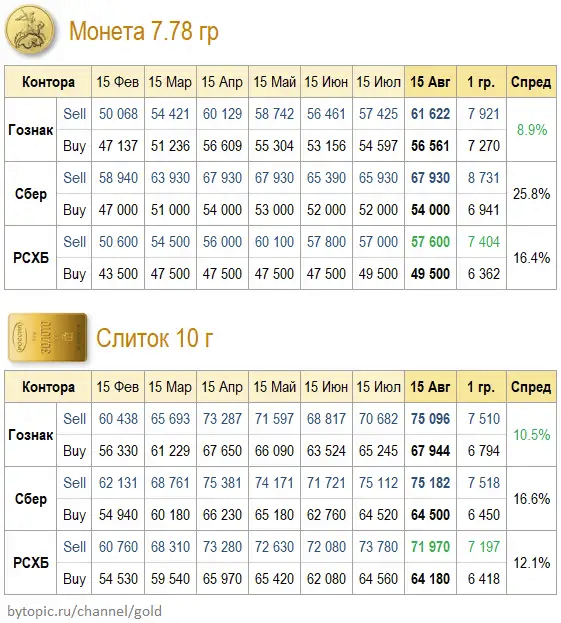The height and width of the screenshot is (623, 561).
Task: Click the gold coin icon
Action: click(x=30, y=31)
